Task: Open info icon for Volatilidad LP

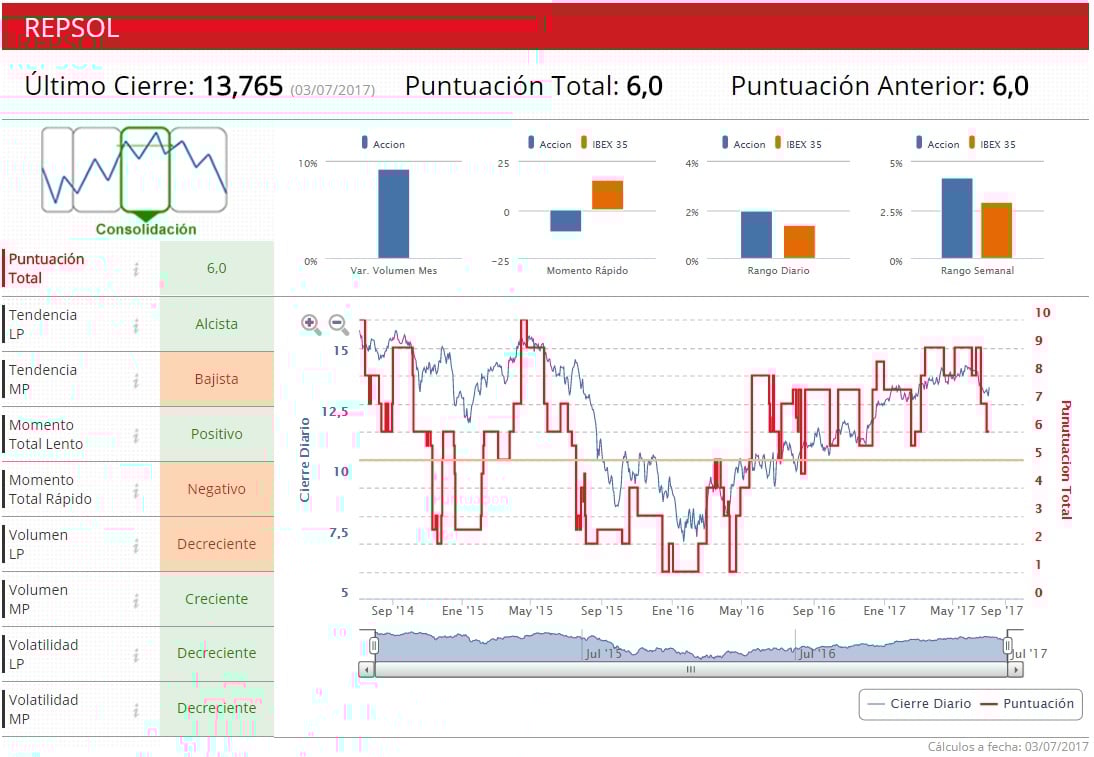Action: (136, 655)
